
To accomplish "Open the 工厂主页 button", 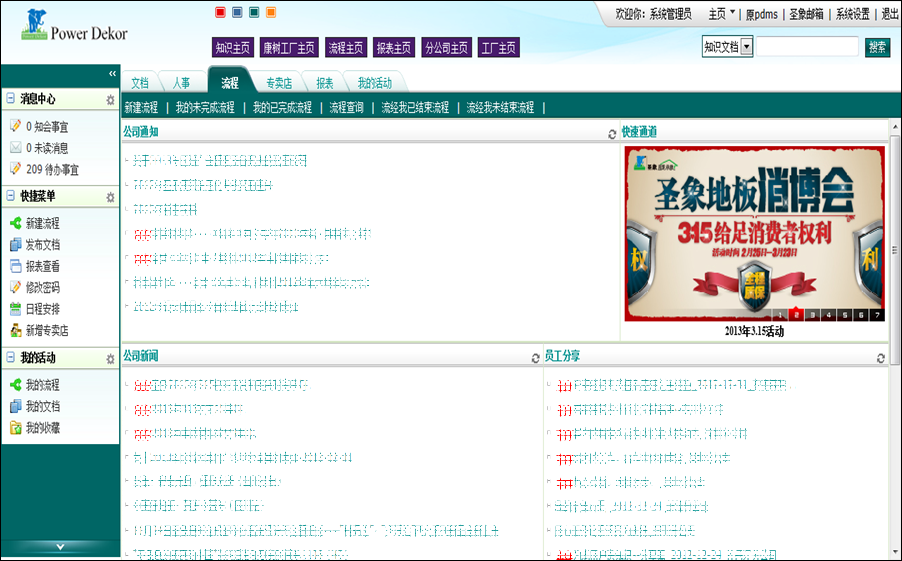I will pyautogui.click(x=499, y=48).
